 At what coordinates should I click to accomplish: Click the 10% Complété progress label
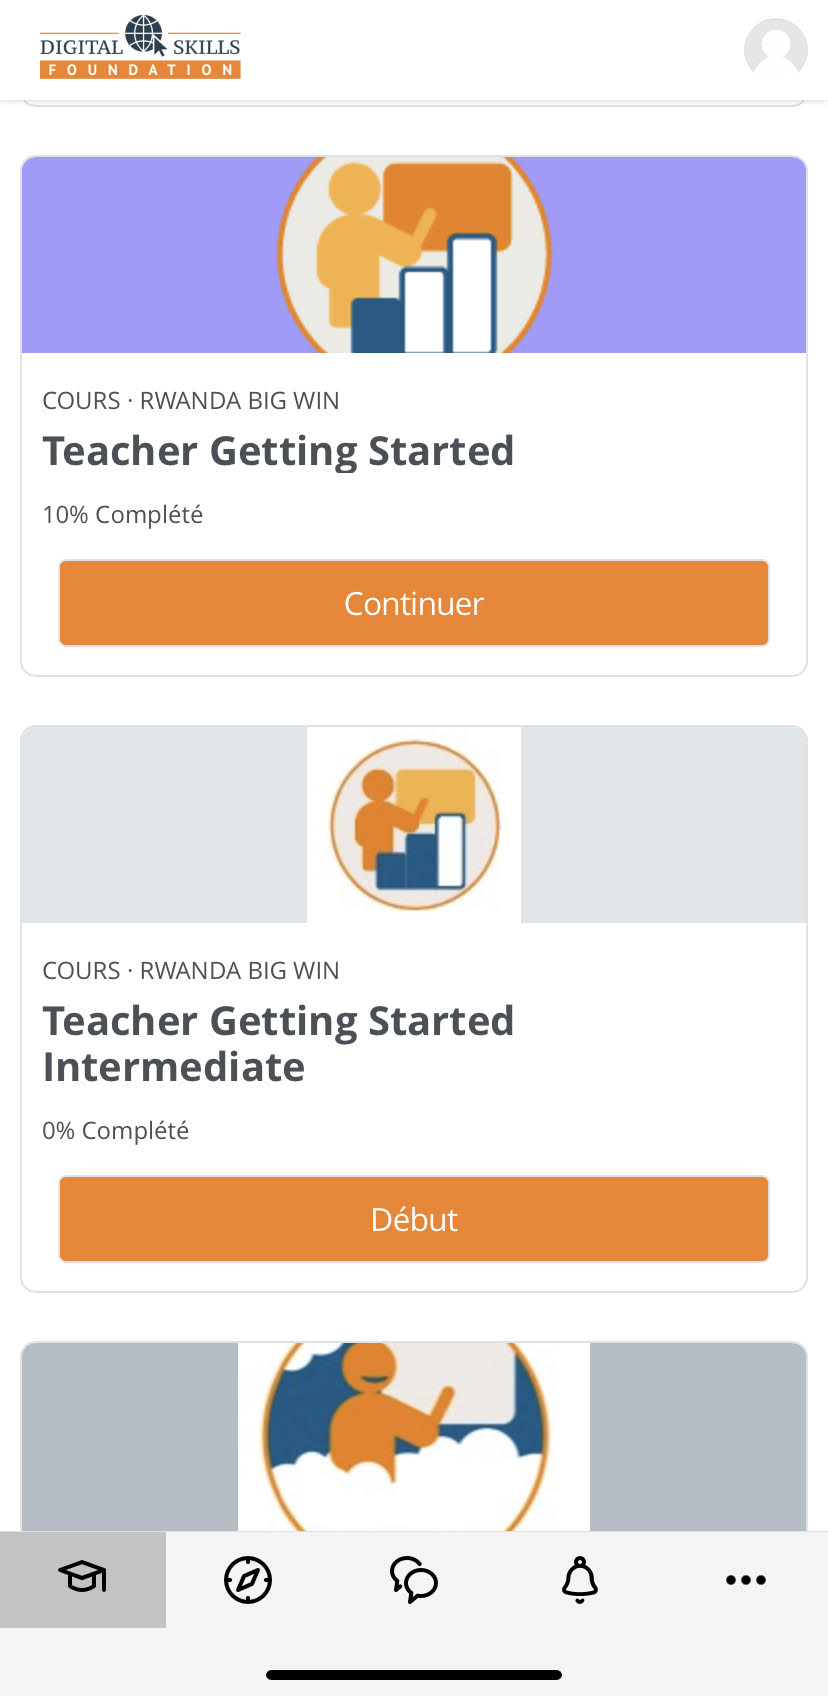[122, 514]
